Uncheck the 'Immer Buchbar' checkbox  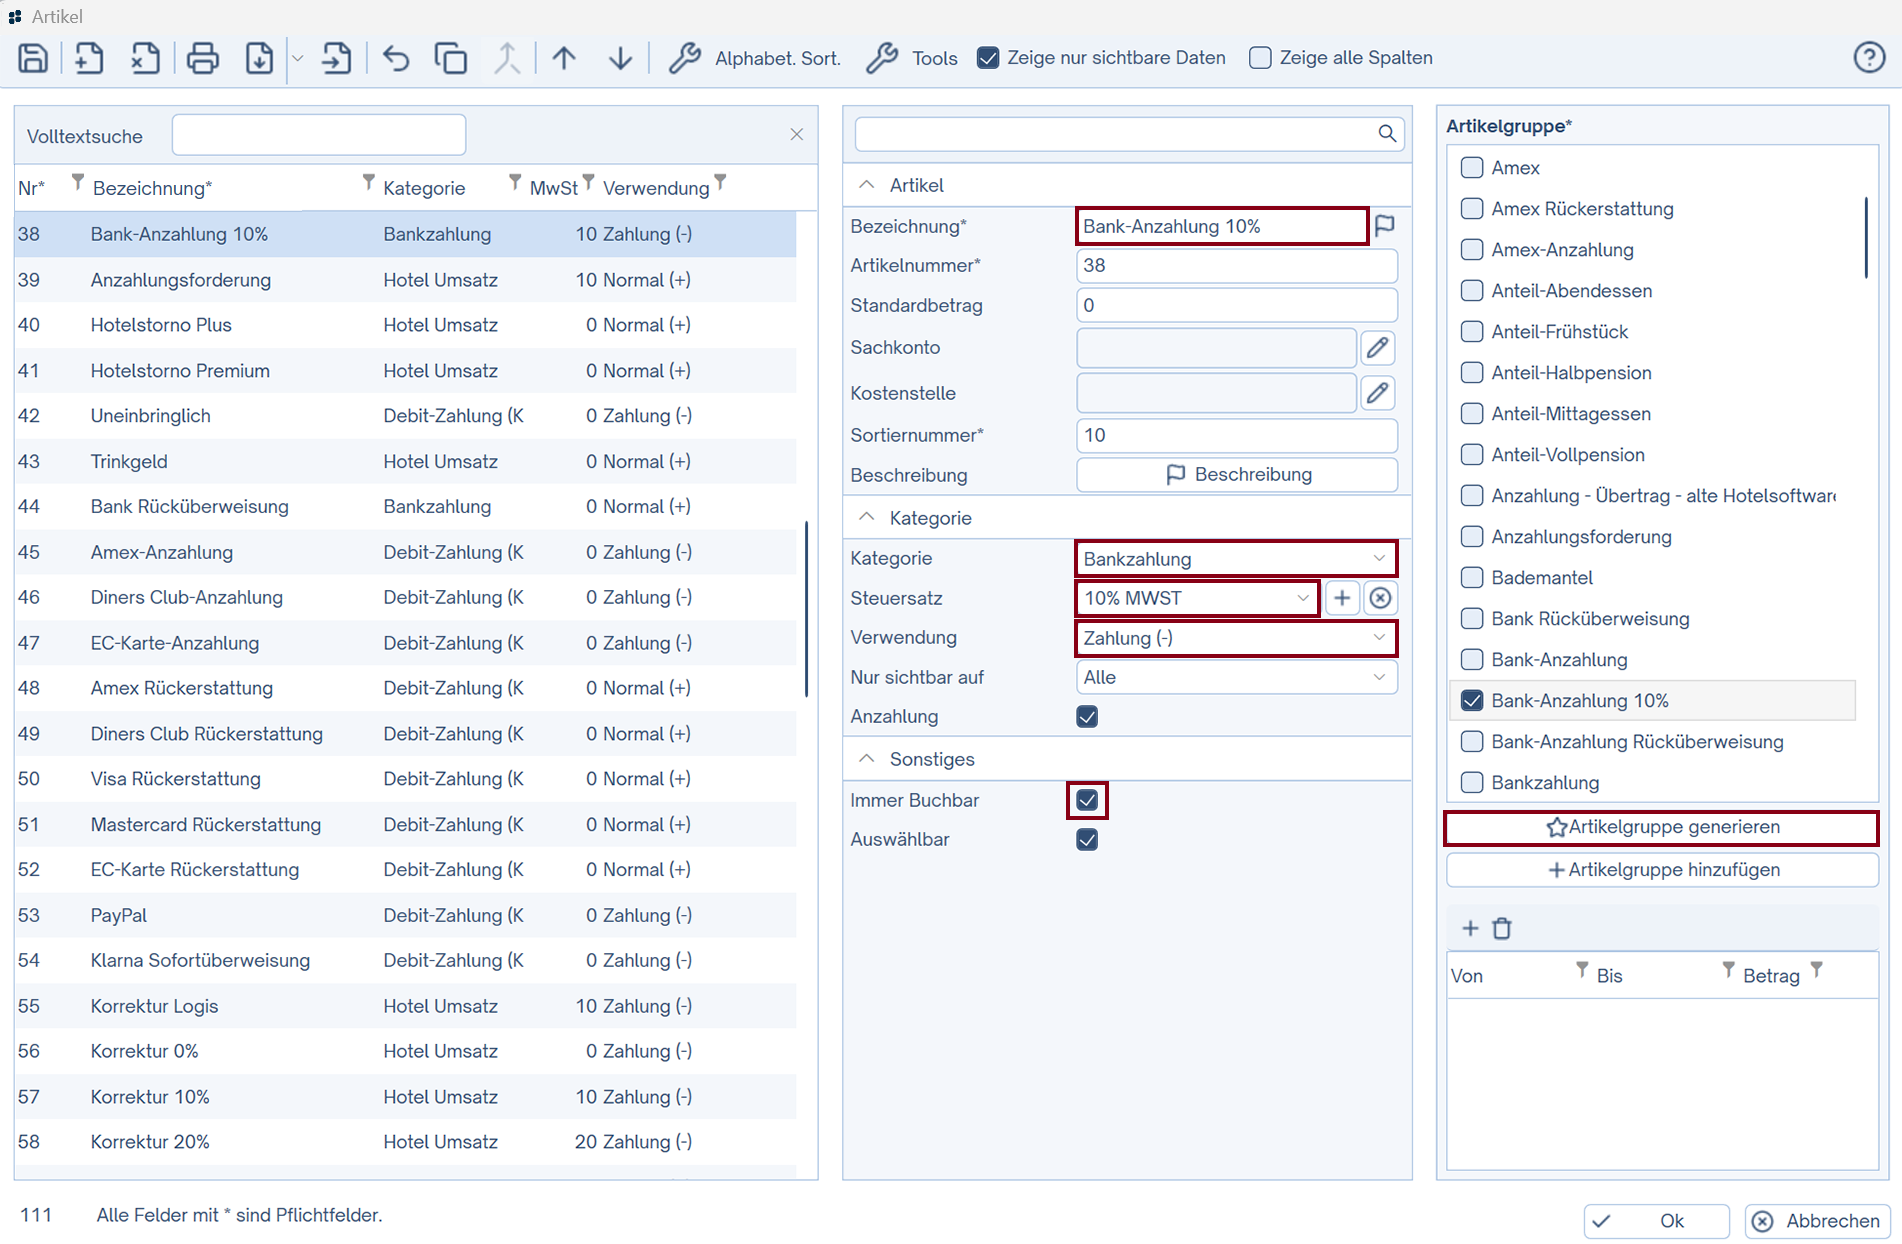pos(1087,800)
